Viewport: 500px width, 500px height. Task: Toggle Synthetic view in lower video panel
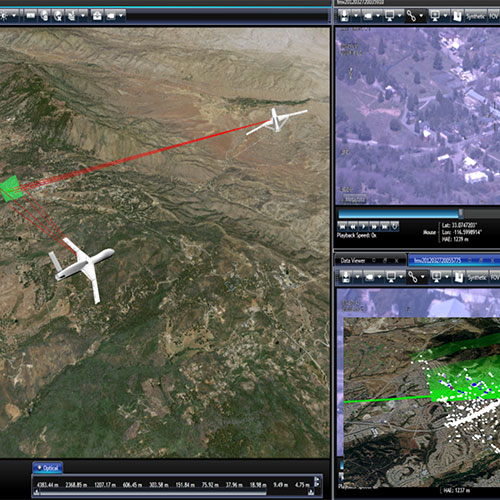pos(477,277)
